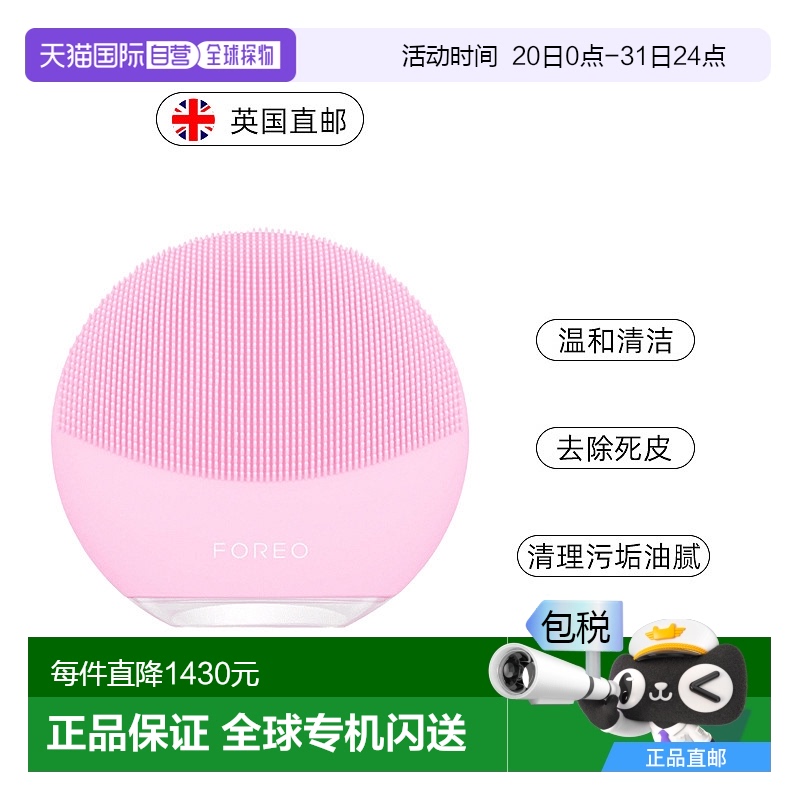Click the 活动时间 date range text
The image size is (800, 800).
pos(563,56)
